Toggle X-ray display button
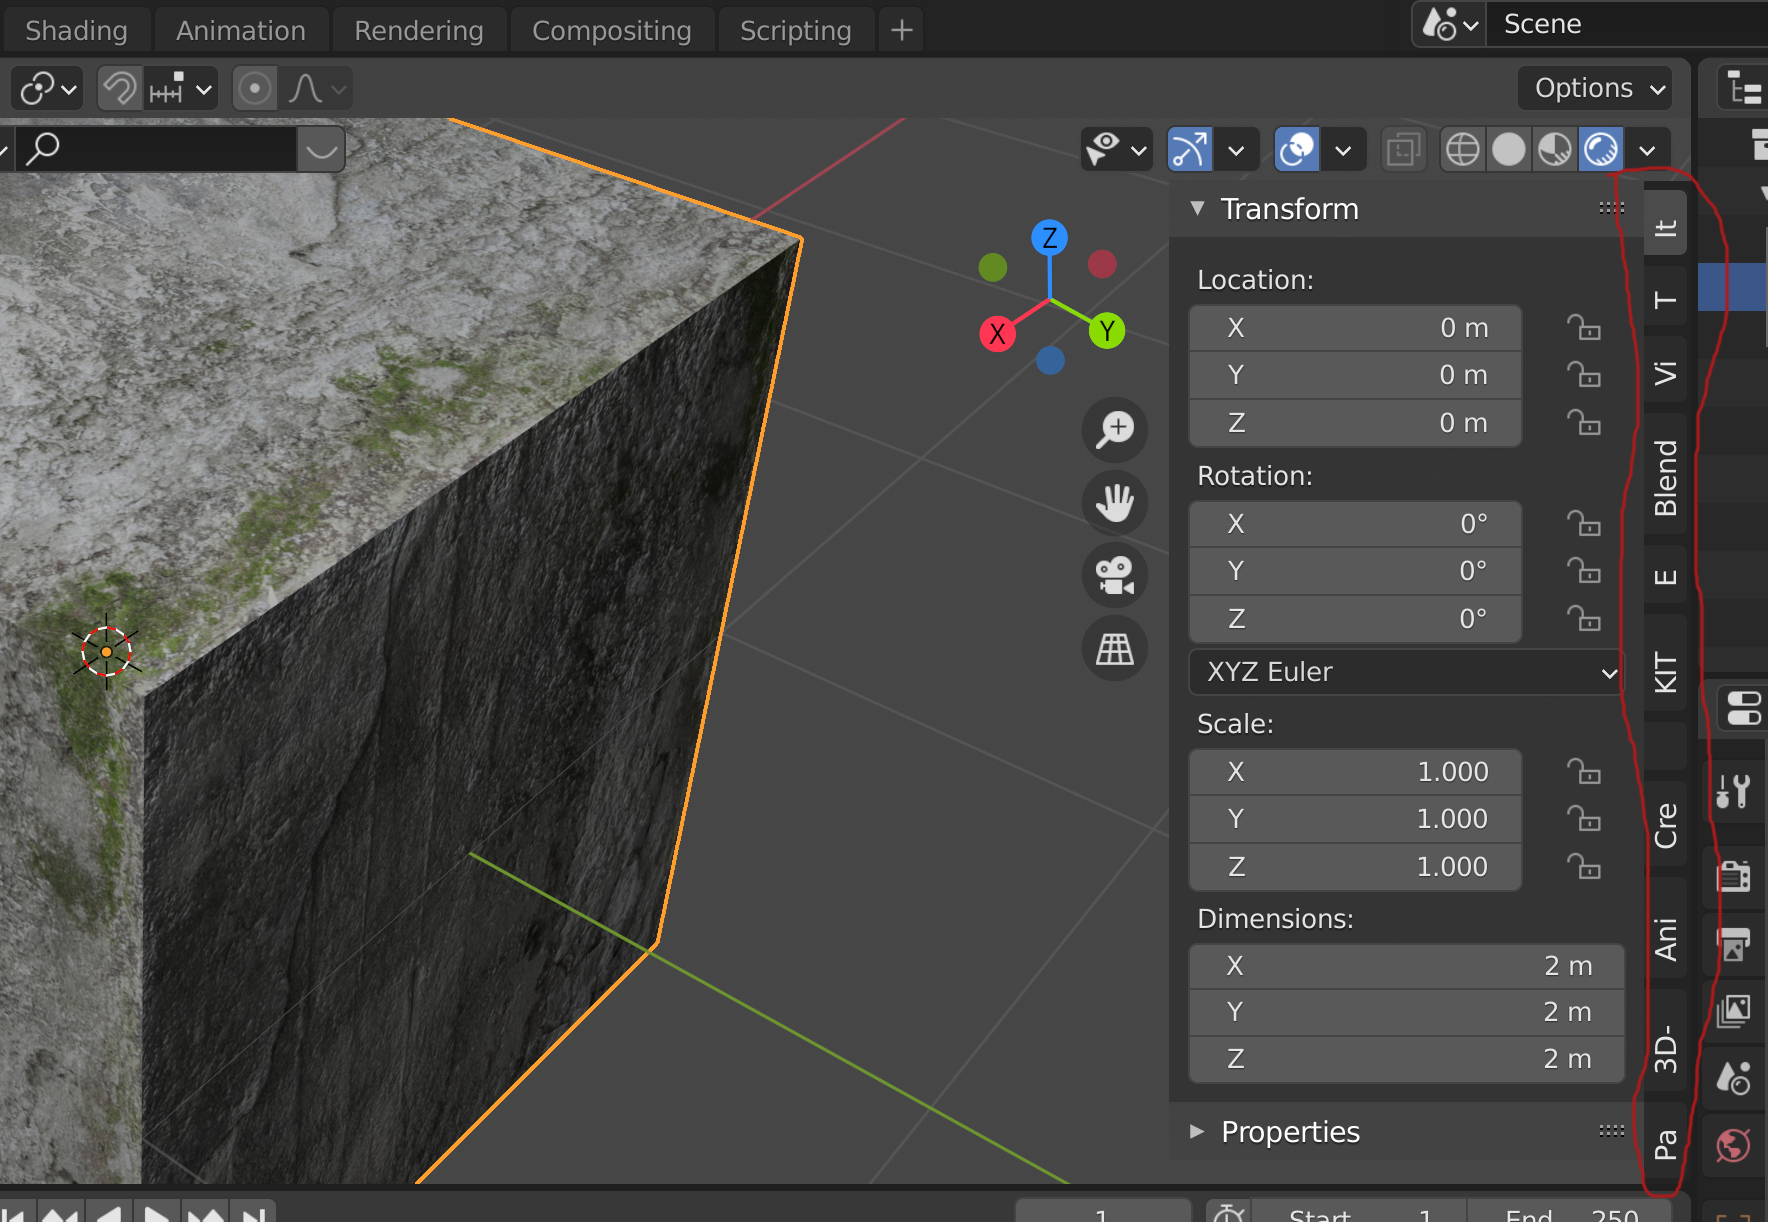Screen dimensions: 1768x1222 tap(1403, 150)
